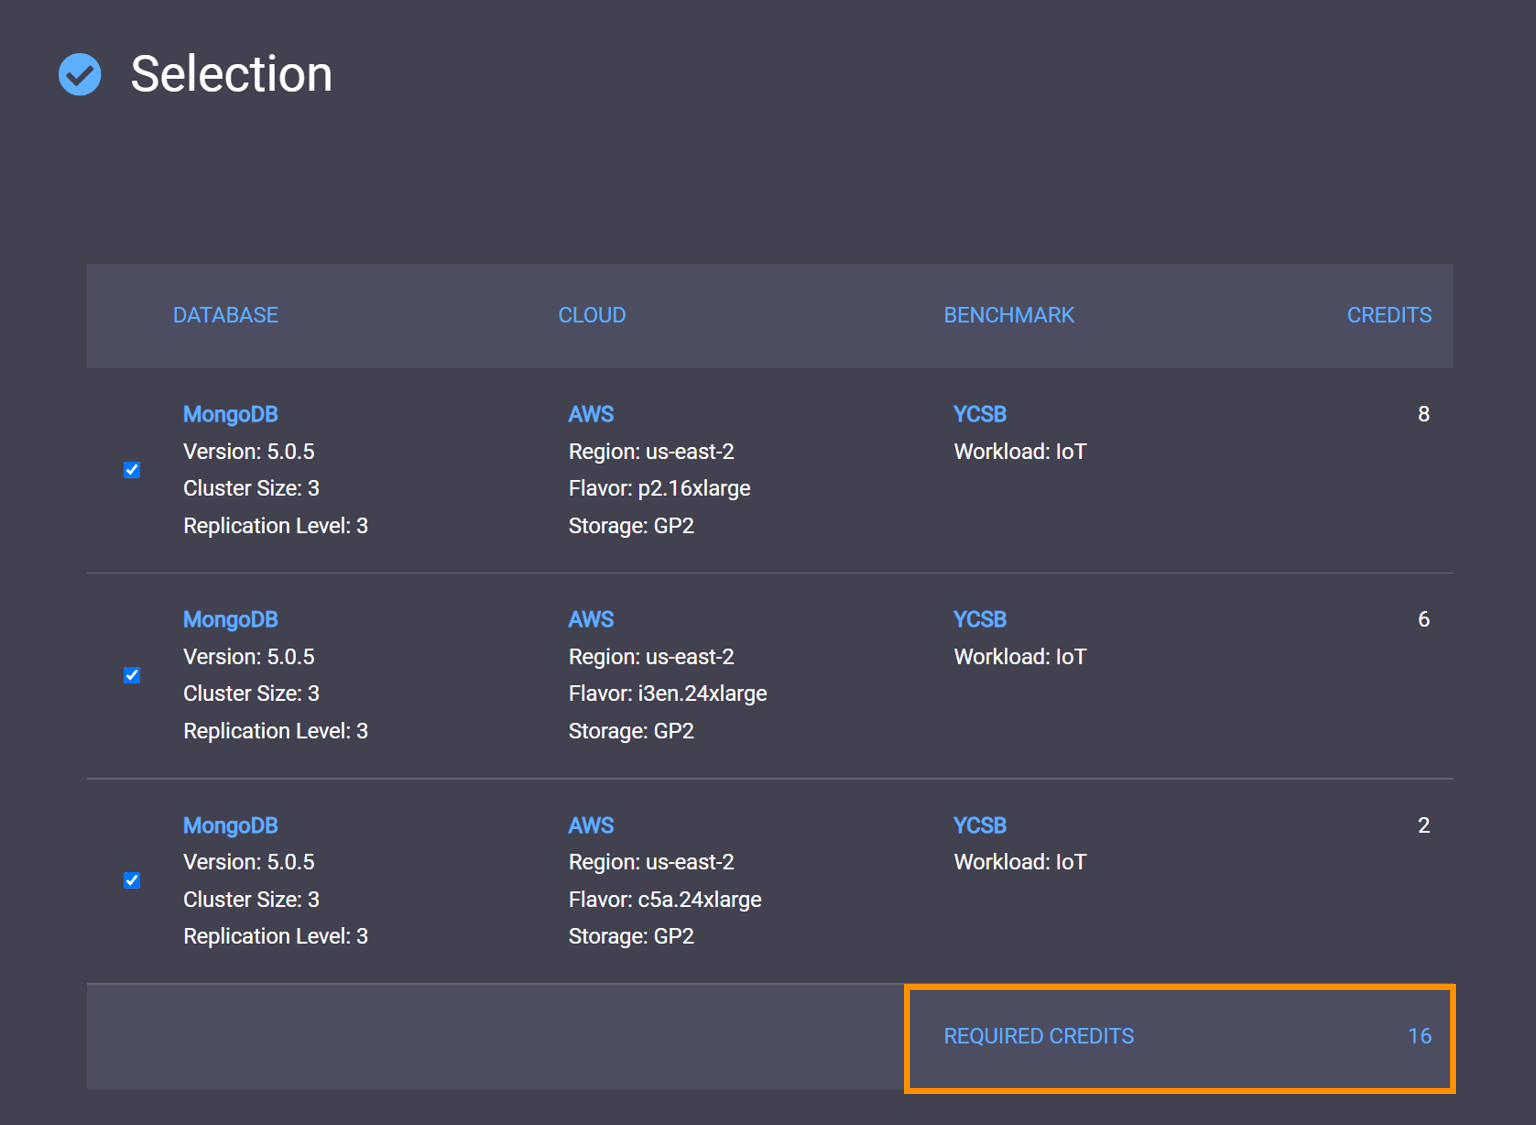The image size is (1536, 1125).
Task: Click the CREDITS column header
Action: point(1388,315)
